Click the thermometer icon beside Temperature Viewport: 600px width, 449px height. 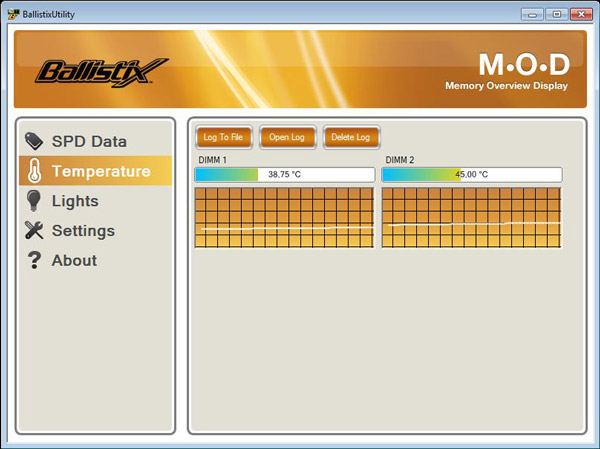coord(34,171)
